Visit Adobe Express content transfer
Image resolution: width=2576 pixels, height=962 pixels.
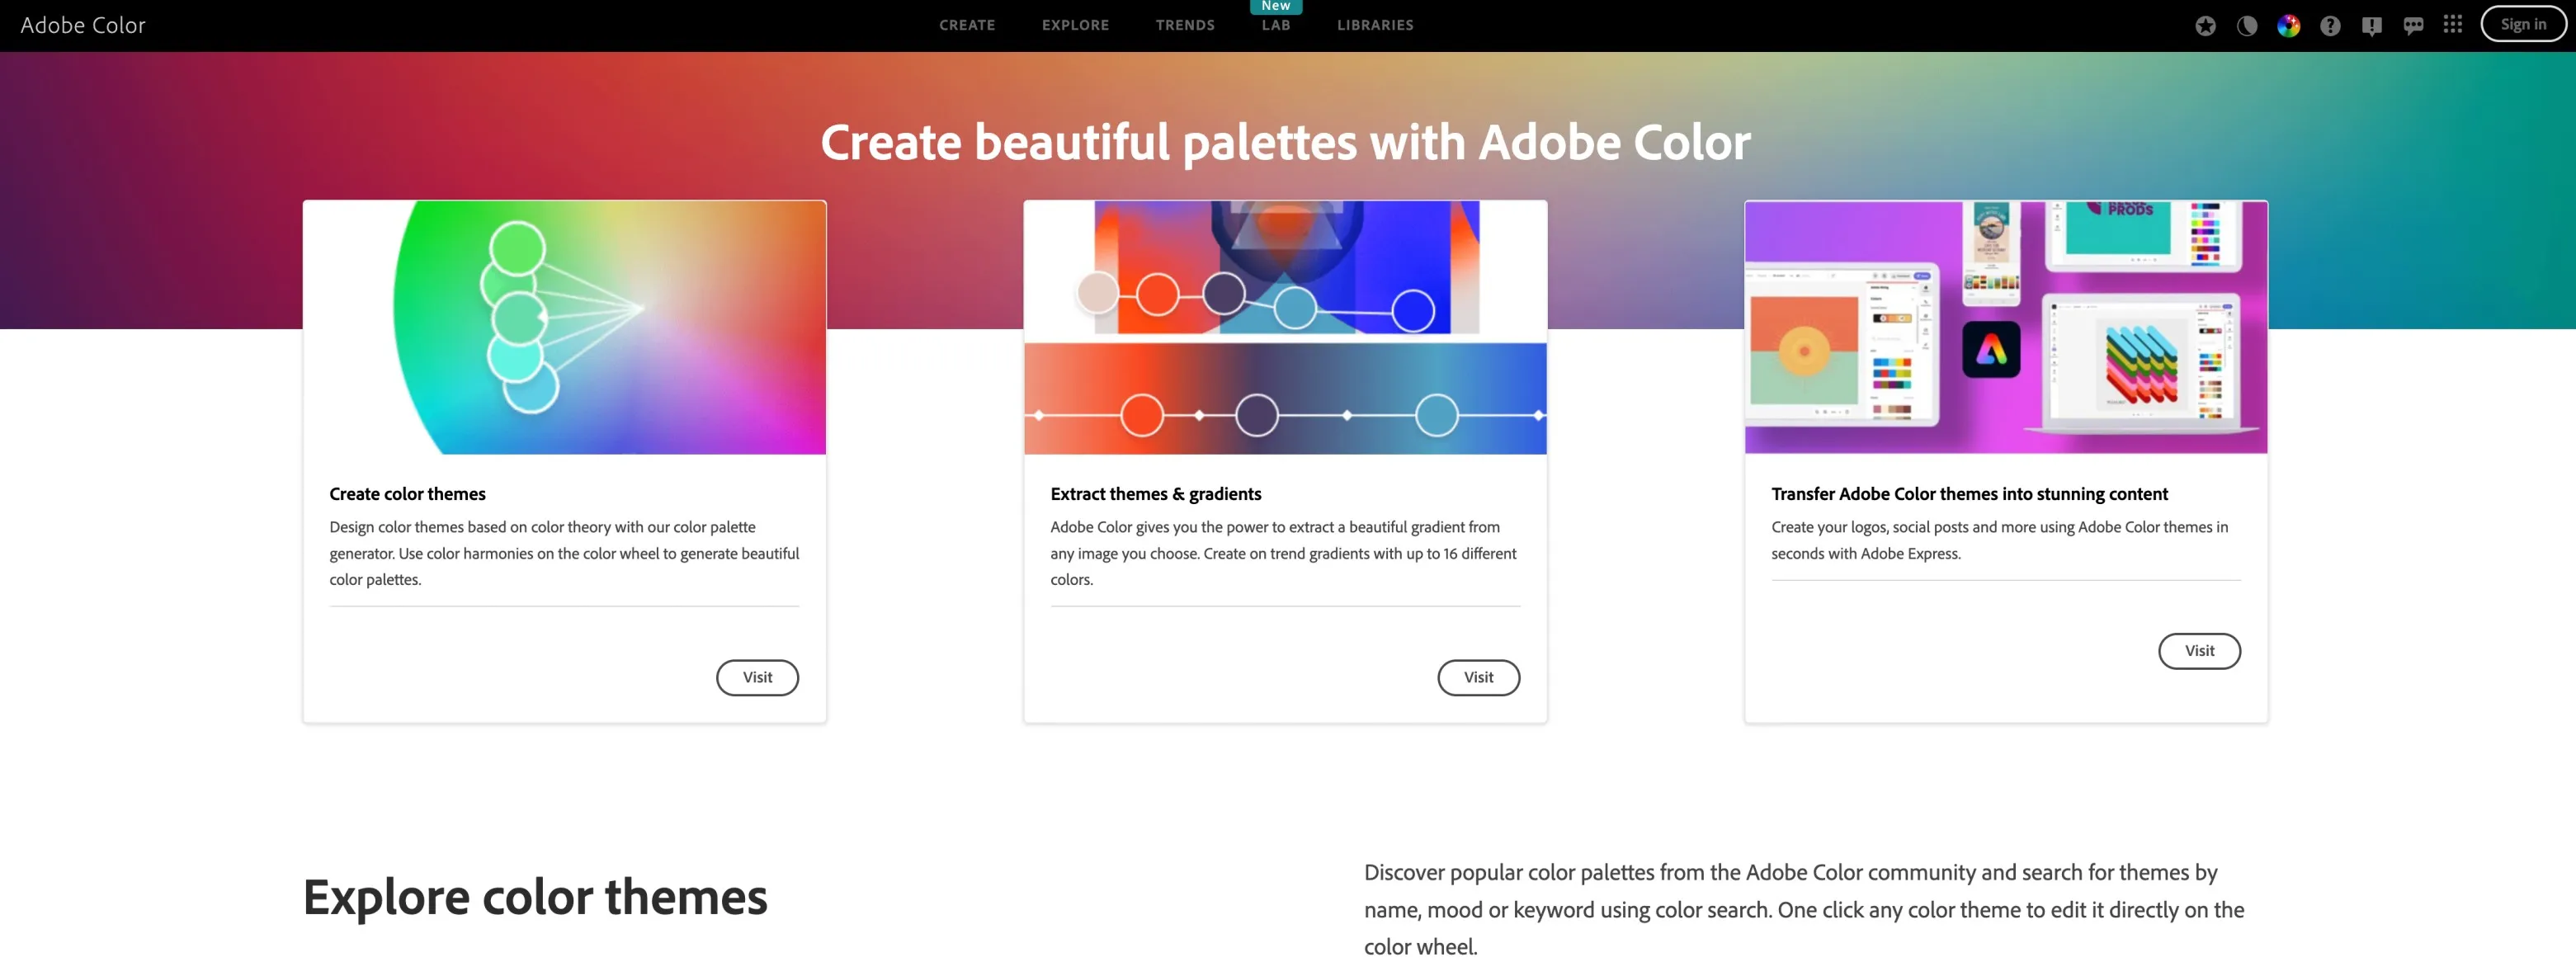(2199, 651)
